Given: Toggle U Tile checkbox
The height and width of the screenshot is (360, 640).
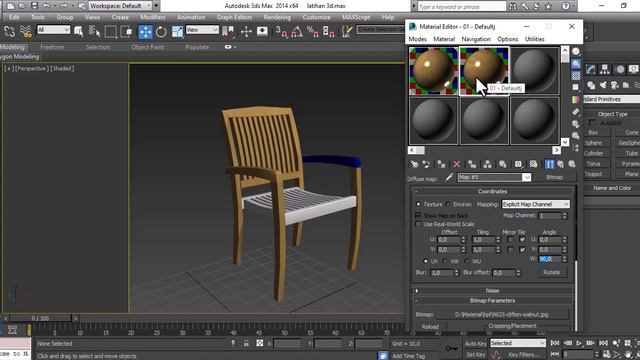Looking at the screenshot, I should pos(522,239).
